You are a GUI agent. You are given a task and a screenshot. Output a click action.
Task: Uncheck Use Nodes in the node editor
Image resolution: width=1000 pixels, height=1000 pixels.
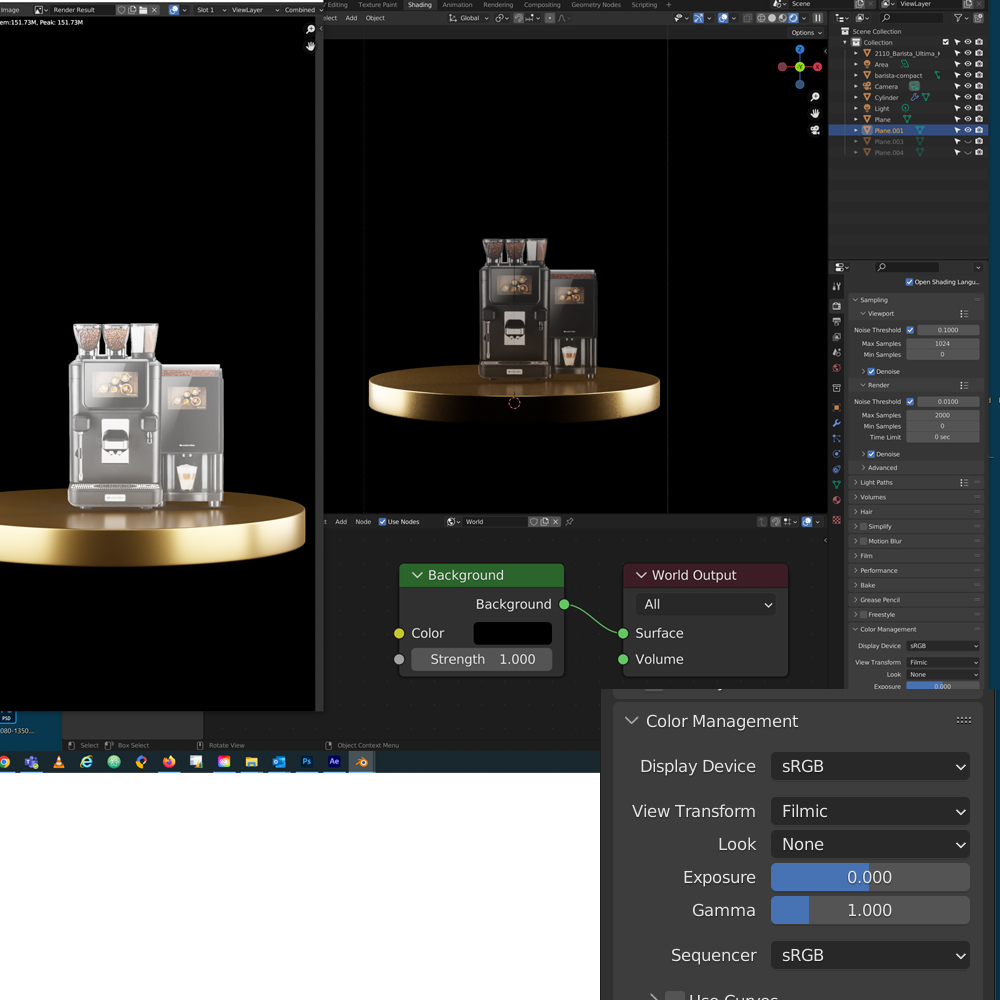(383, 522)
